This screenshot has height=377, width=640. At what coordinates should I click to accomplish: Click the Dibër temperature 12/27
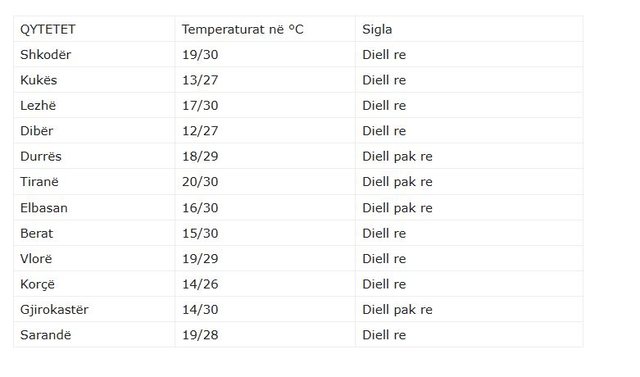[200, 131]
